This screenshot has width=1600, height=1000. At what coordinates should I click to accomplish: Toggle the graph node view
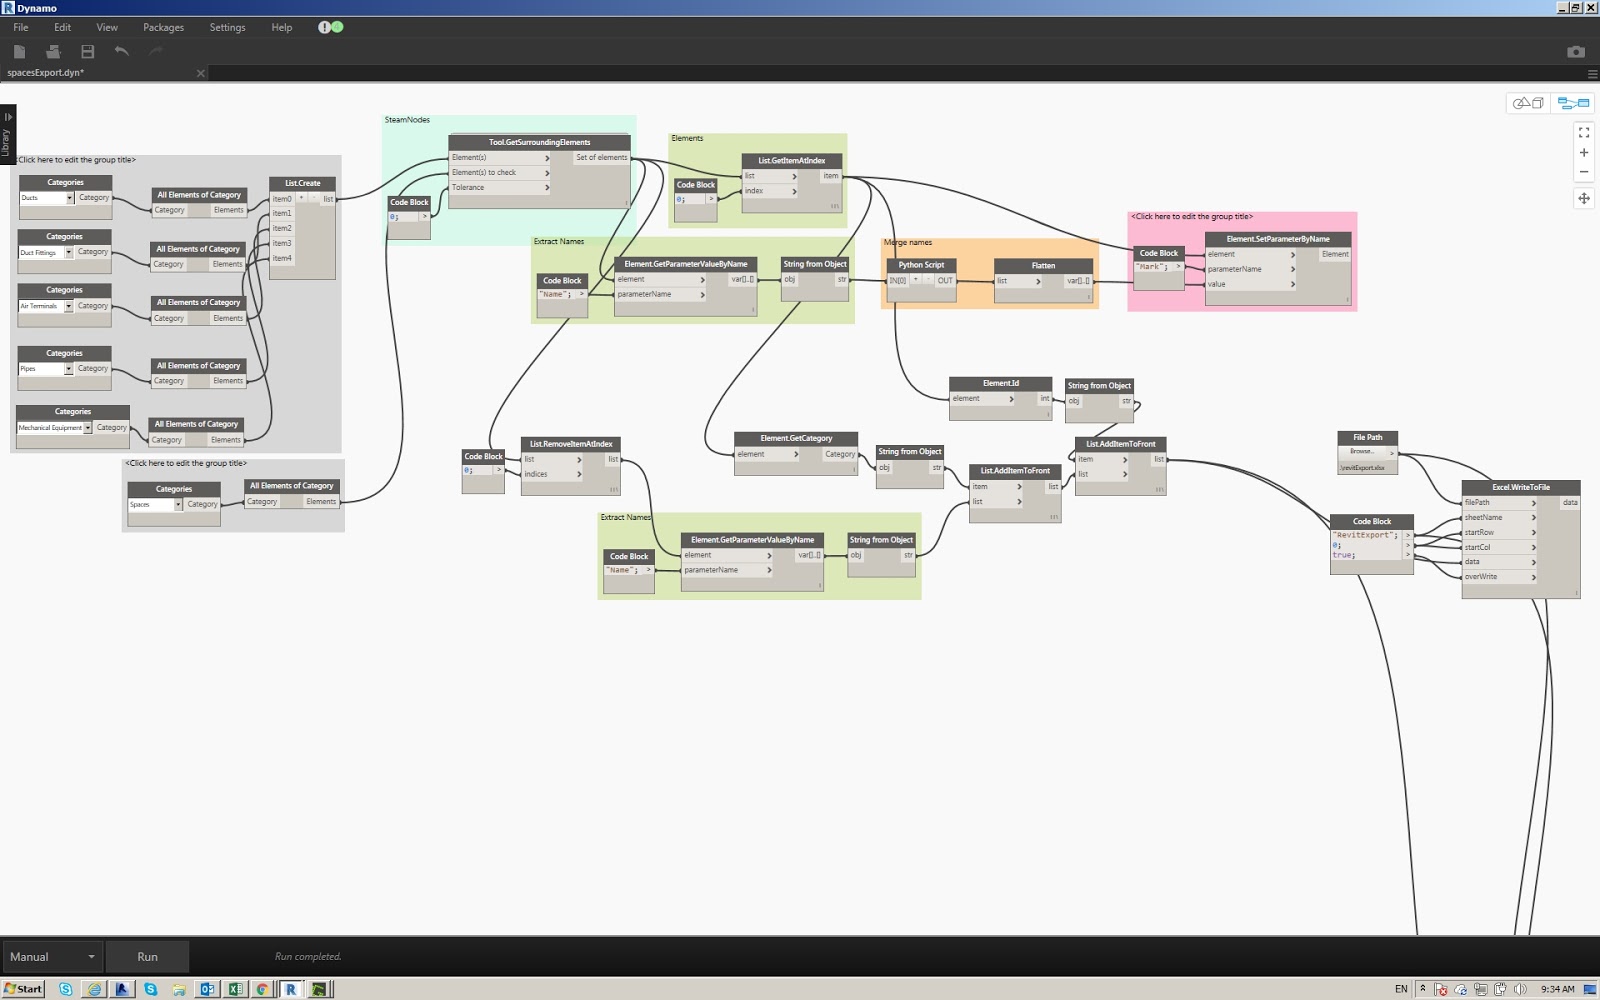[1571, 102]
